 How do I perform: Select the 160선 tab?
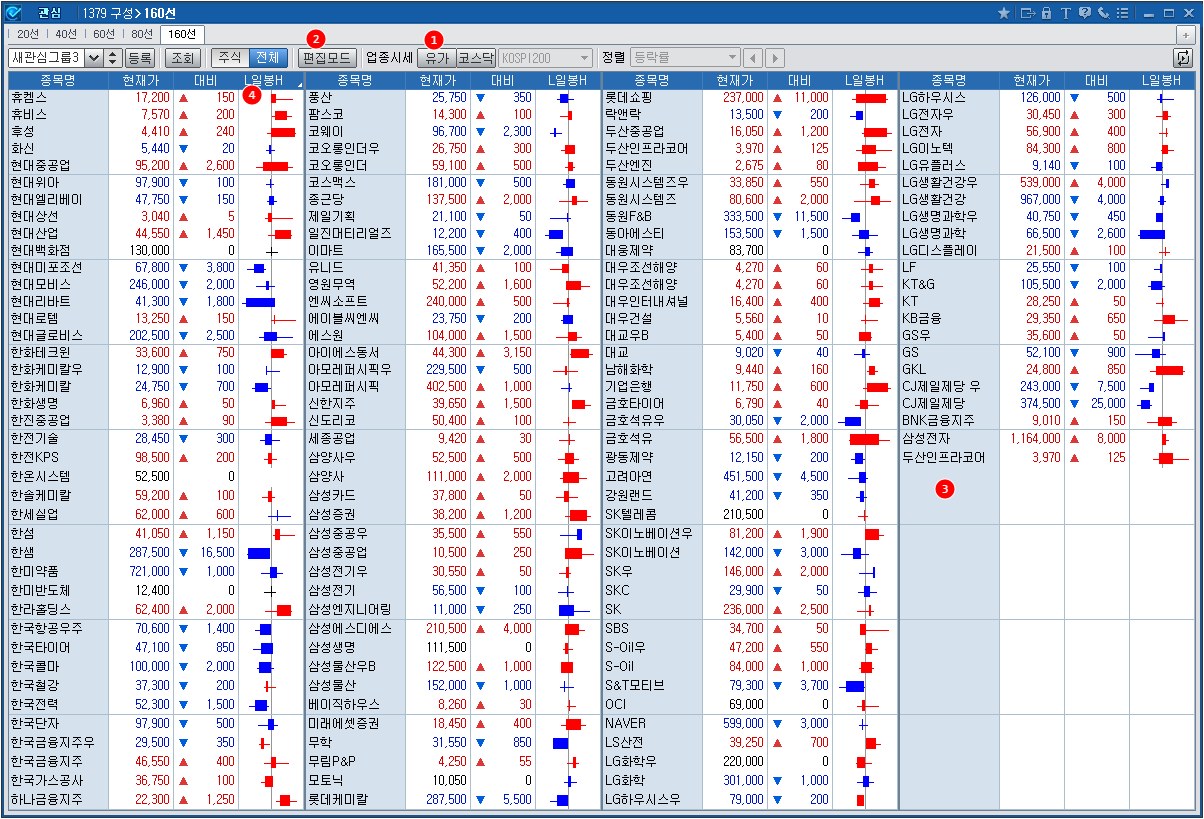tap(180, 34)
